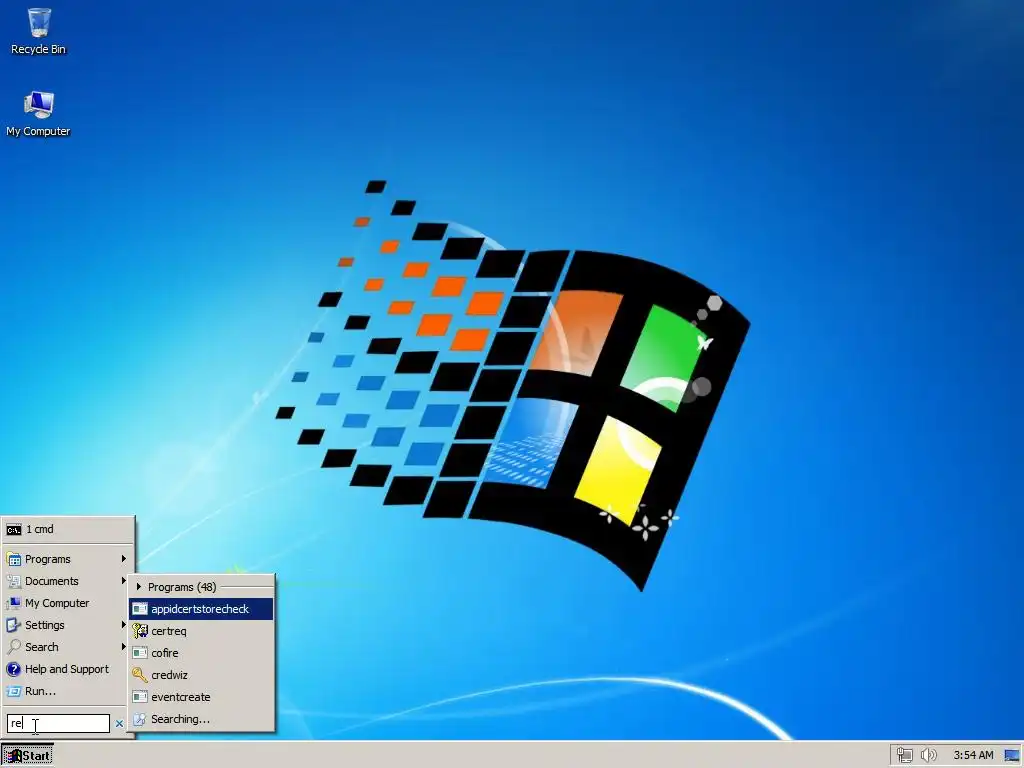Expand the Settings submenu arrow
This screenshot has width=1024, height=768.
pos(123,625)
